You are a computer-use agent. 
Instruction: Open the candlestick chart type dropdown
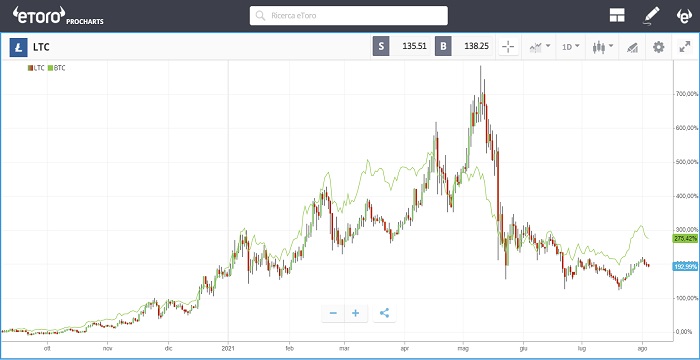point(603,46)
